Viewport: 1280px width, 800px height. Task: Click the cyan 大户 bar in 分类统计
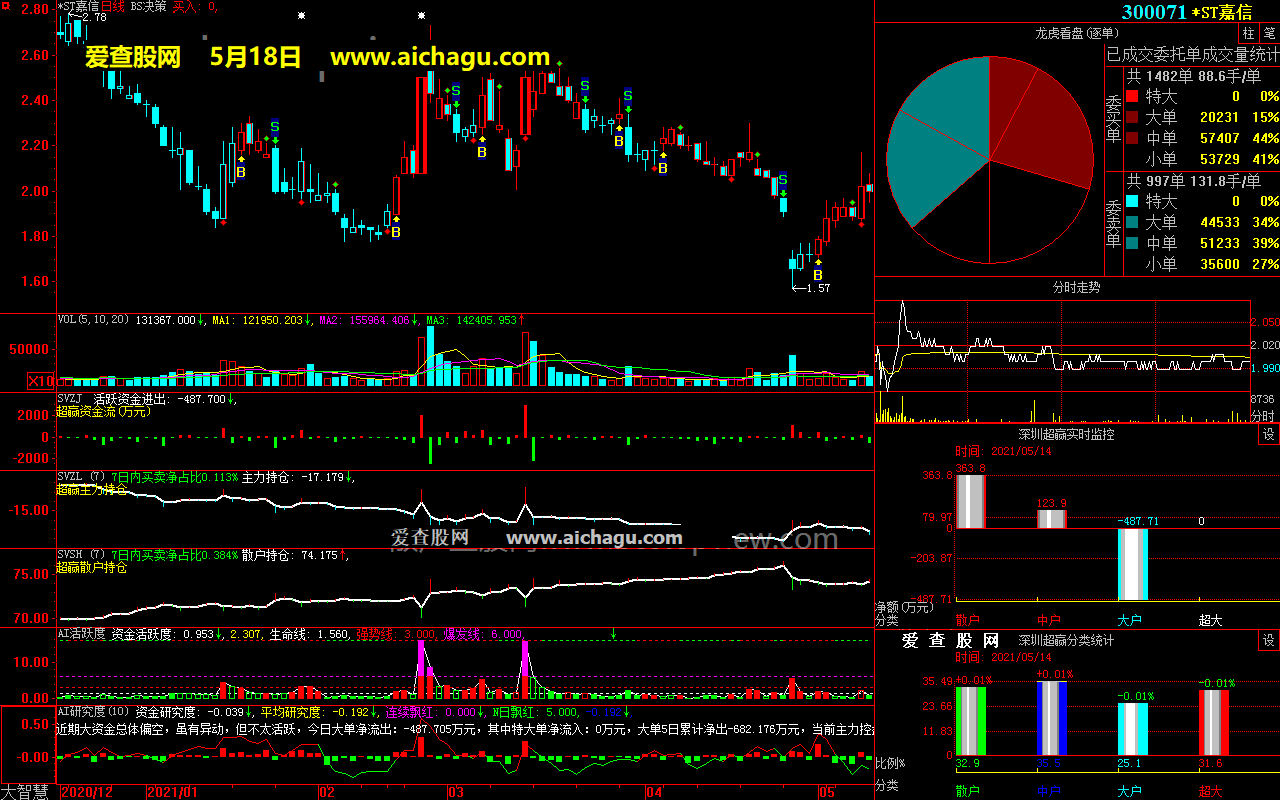[1132, 729]
